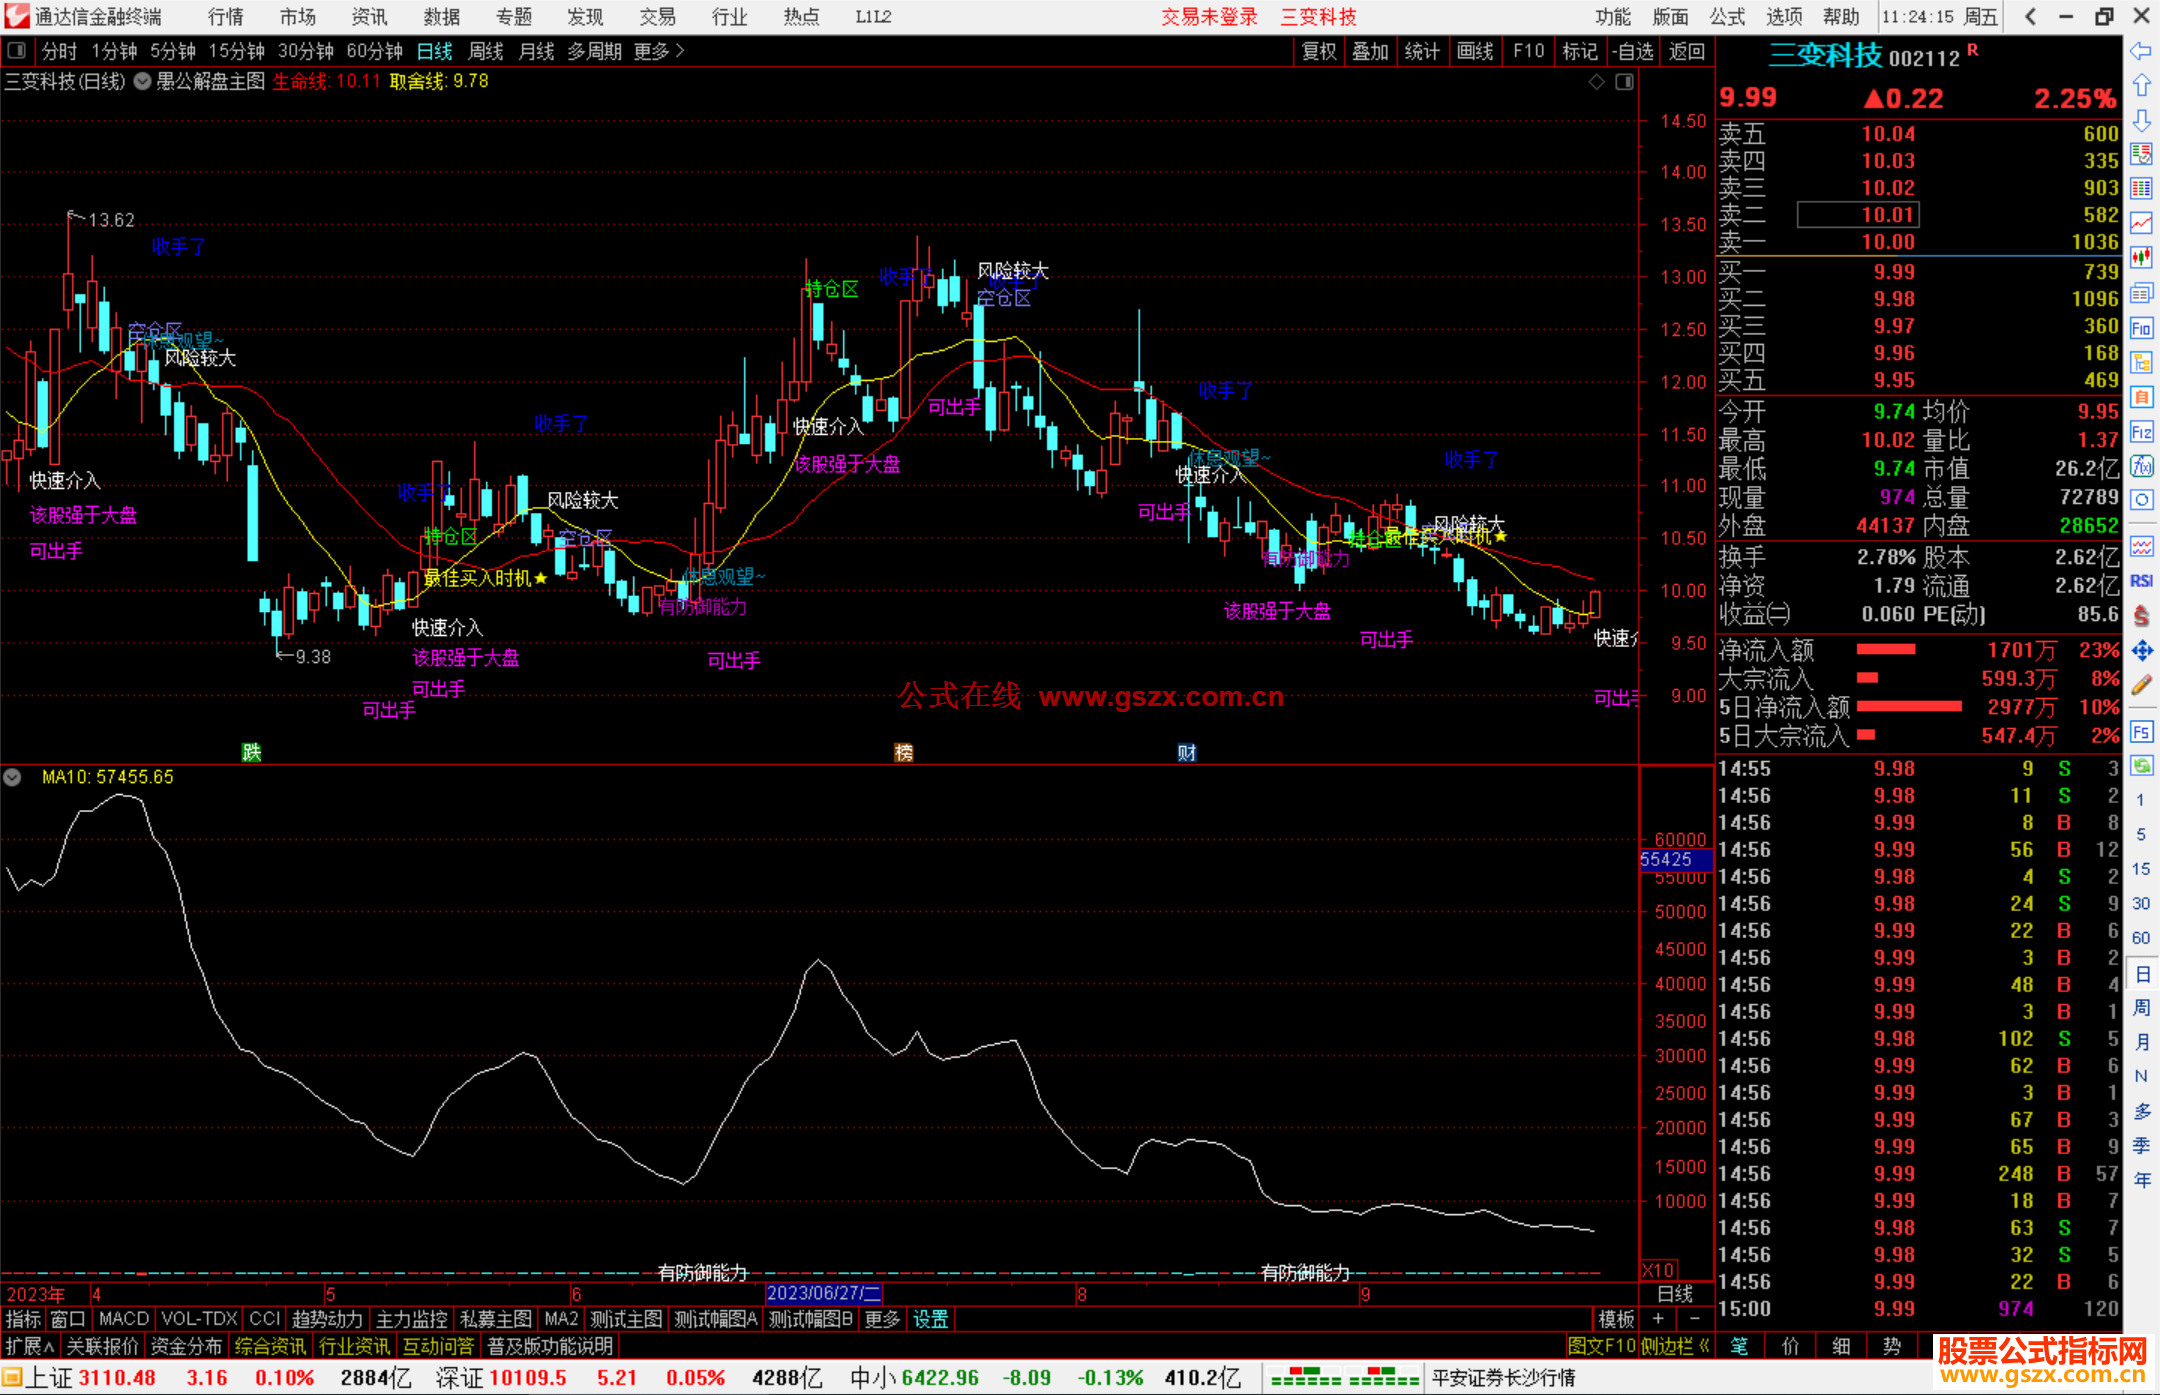
Task: Collapse the 侧边栏 sidebar
Action: point(1675,1346)
